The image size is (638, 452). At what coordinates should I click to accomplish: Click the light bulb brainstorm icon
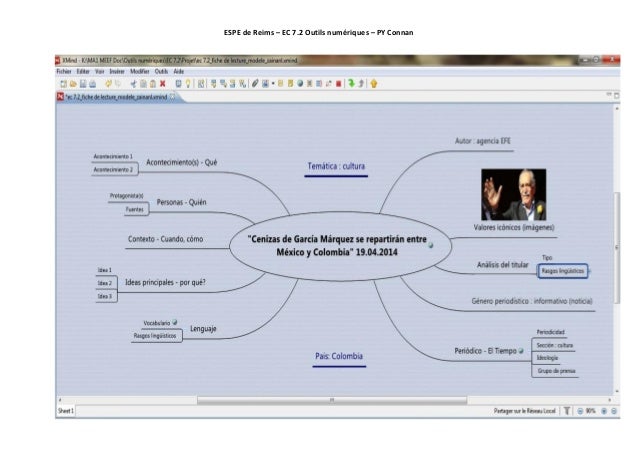(x=188, y=84)
